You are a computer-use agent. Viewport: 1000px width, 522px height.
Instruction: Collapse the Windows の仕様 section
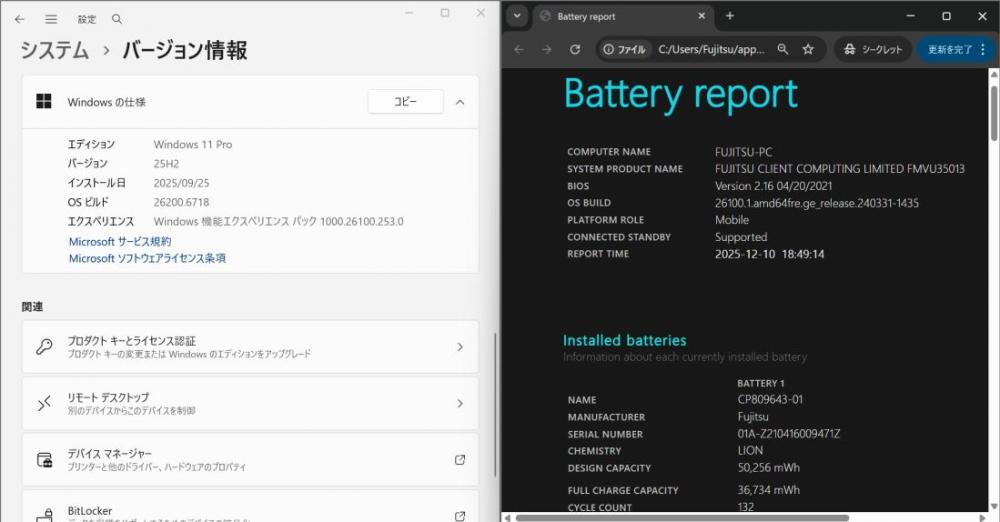[460, 102]
